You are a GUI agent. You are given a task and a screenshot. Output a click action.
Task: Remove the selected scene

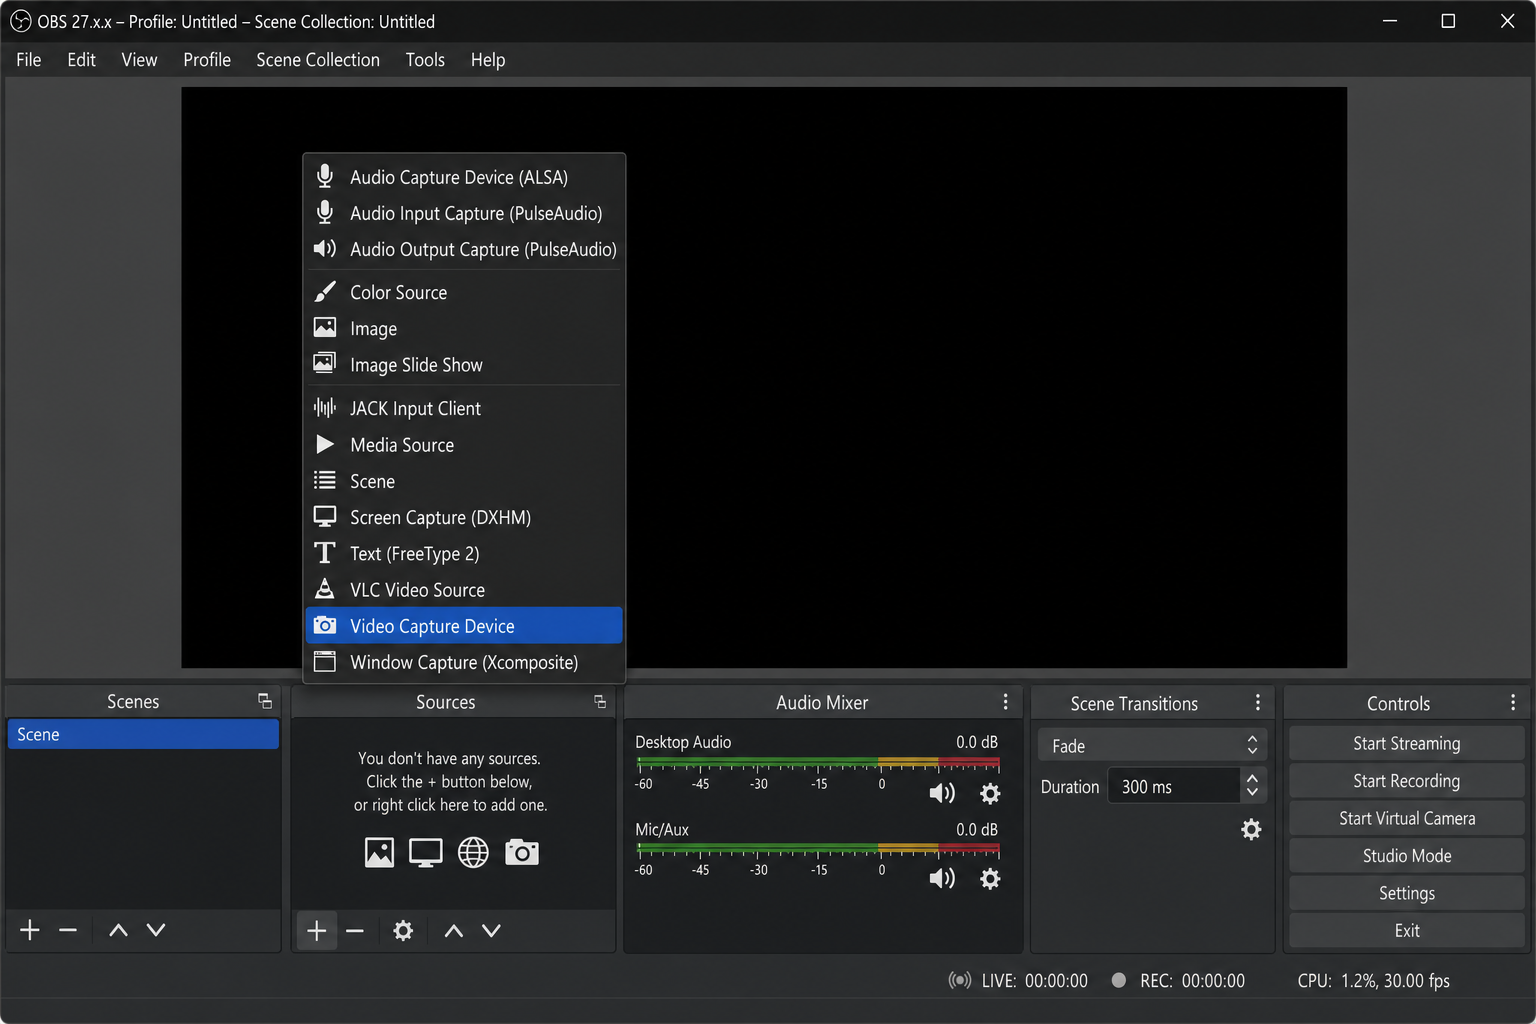click(x=68, y=930)
